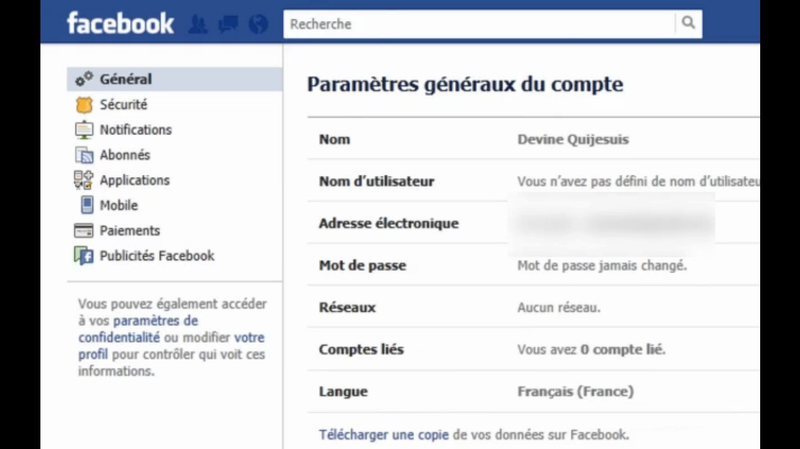Click the friend requests icon in header

[x=198, y=24]
